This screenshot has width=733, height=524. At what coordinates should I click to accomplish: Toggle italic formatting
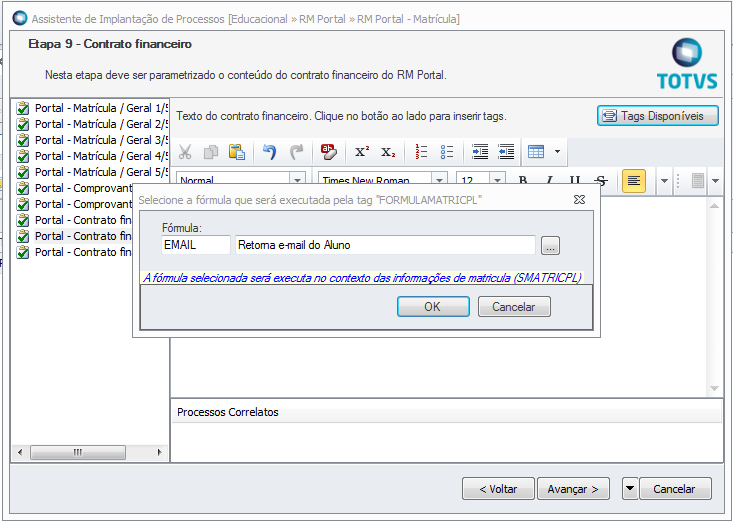tap(549, 180)
